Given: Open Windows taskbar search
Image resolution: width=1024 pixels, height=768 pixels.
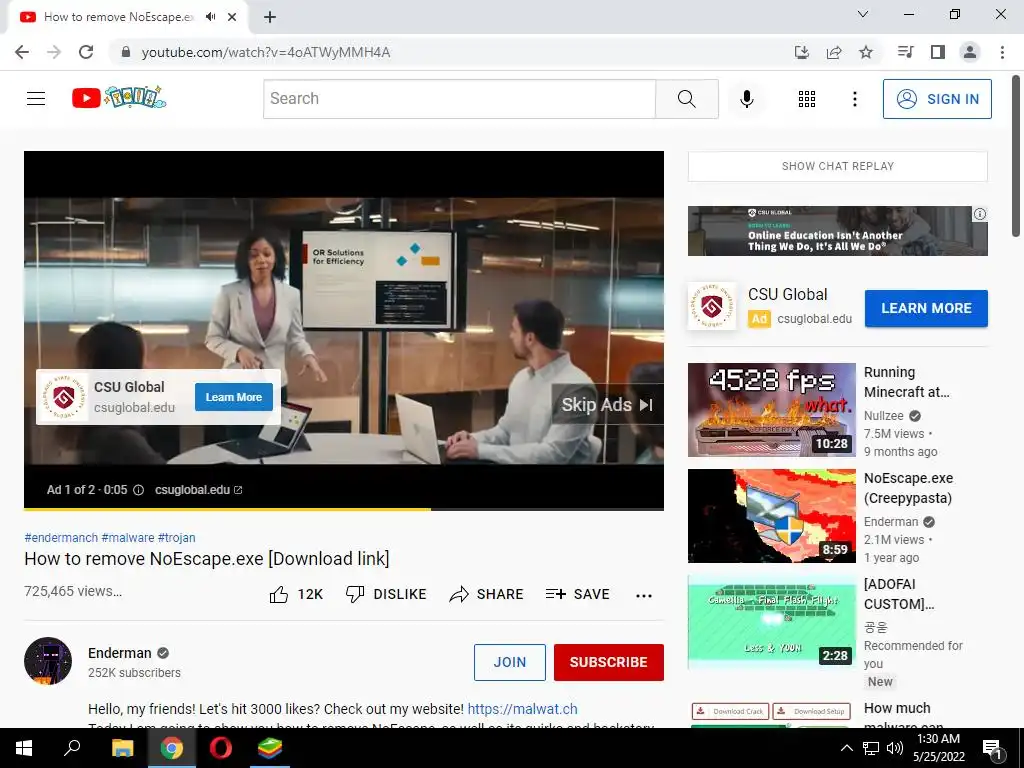Looking at the screenshot, I should 72,748.
